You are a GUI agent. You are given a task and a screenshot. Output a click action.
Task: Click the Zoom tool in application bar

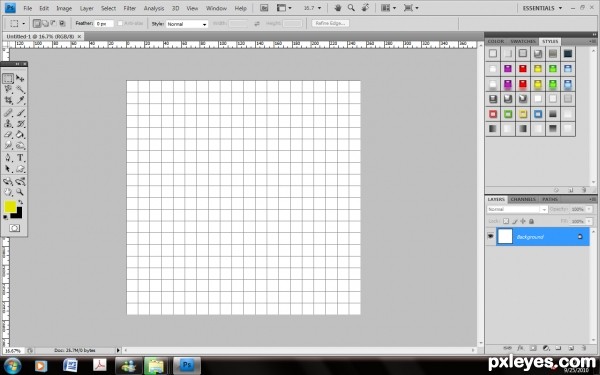click(x=351, y=8)
